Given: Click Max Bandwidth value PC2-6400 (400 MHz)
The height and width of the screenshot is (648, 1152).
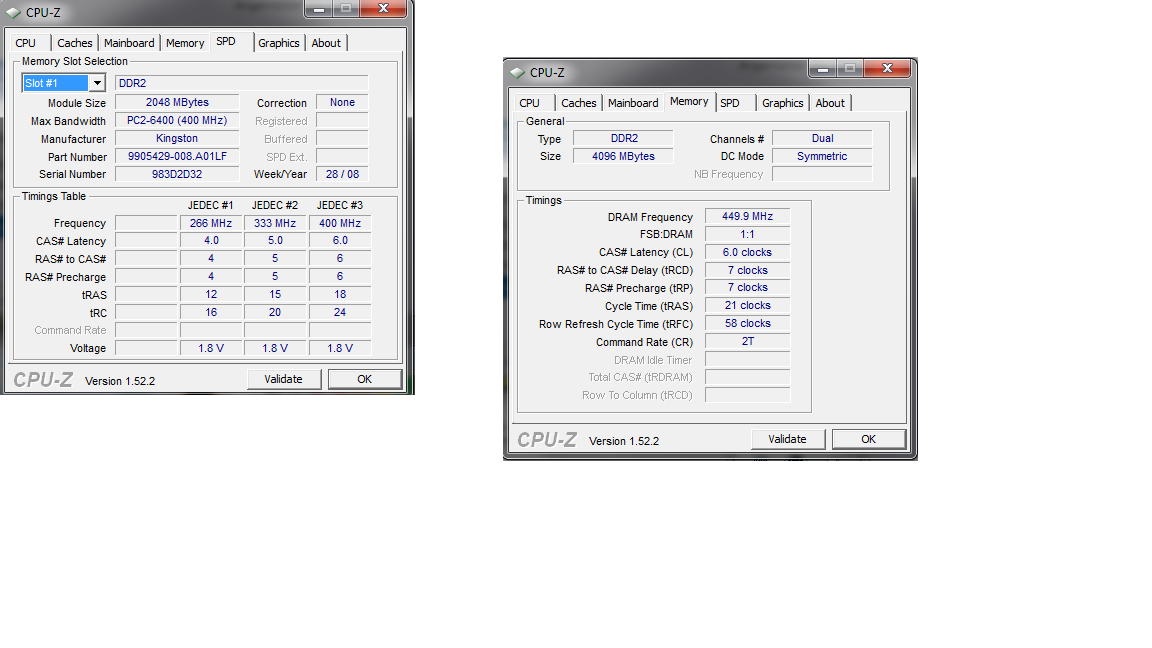Looking at the screenshot, I should [x=177, y=120].
